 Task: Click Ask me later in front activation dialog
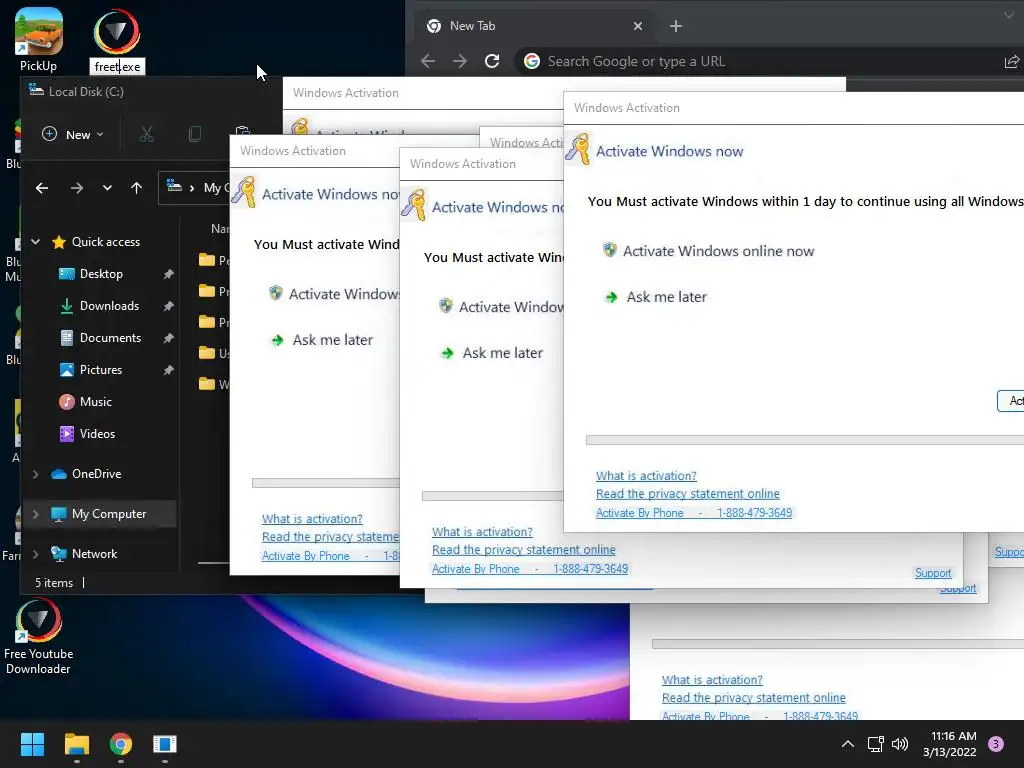[657, 297]
